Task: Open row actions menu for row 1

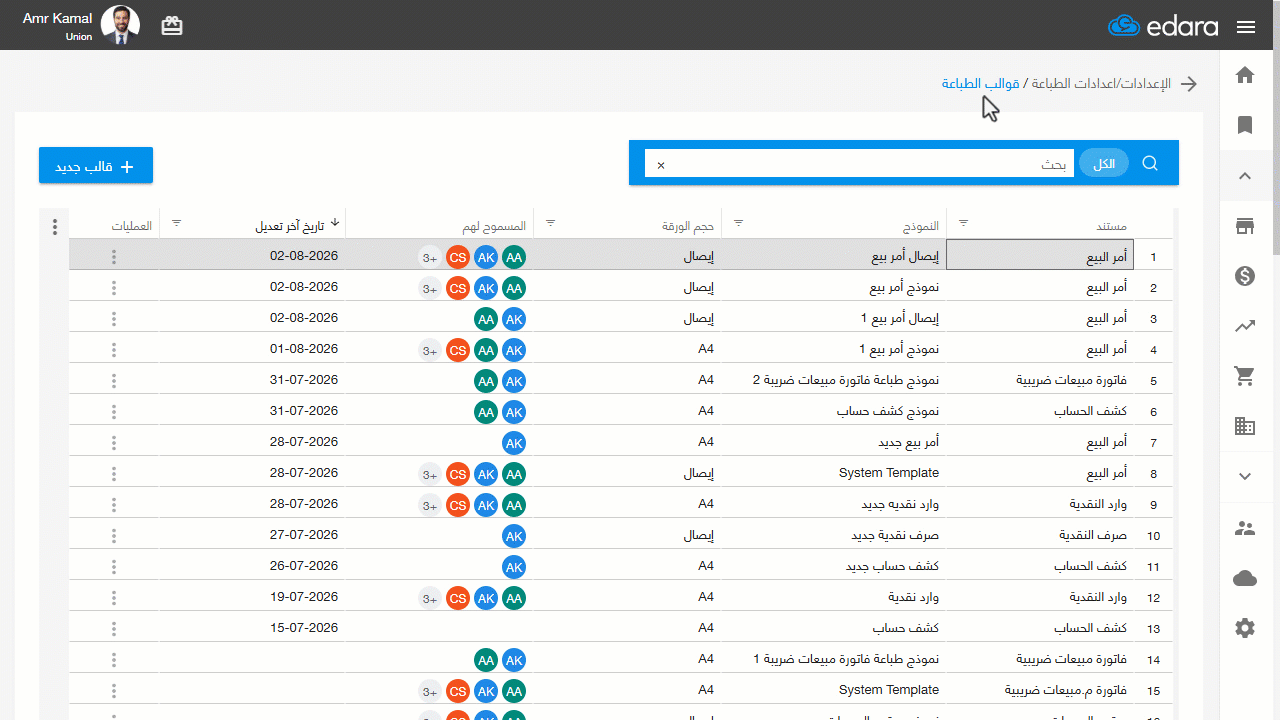Action: pyautogui.click(x=114, y=257)
